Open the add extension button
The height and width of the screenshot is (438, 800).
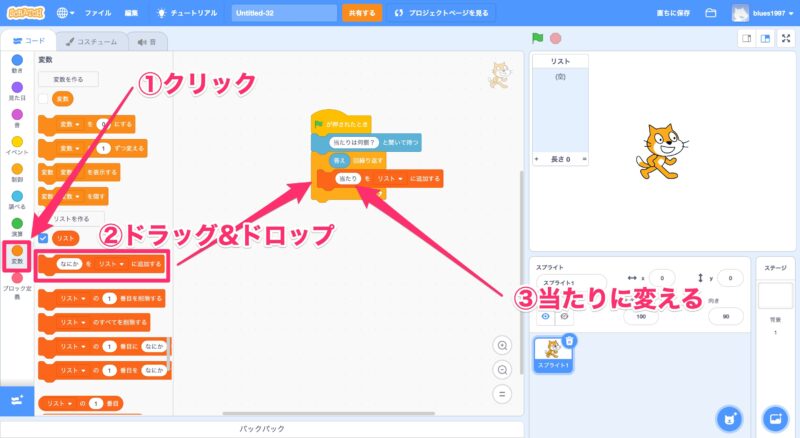tap(16, 399)
